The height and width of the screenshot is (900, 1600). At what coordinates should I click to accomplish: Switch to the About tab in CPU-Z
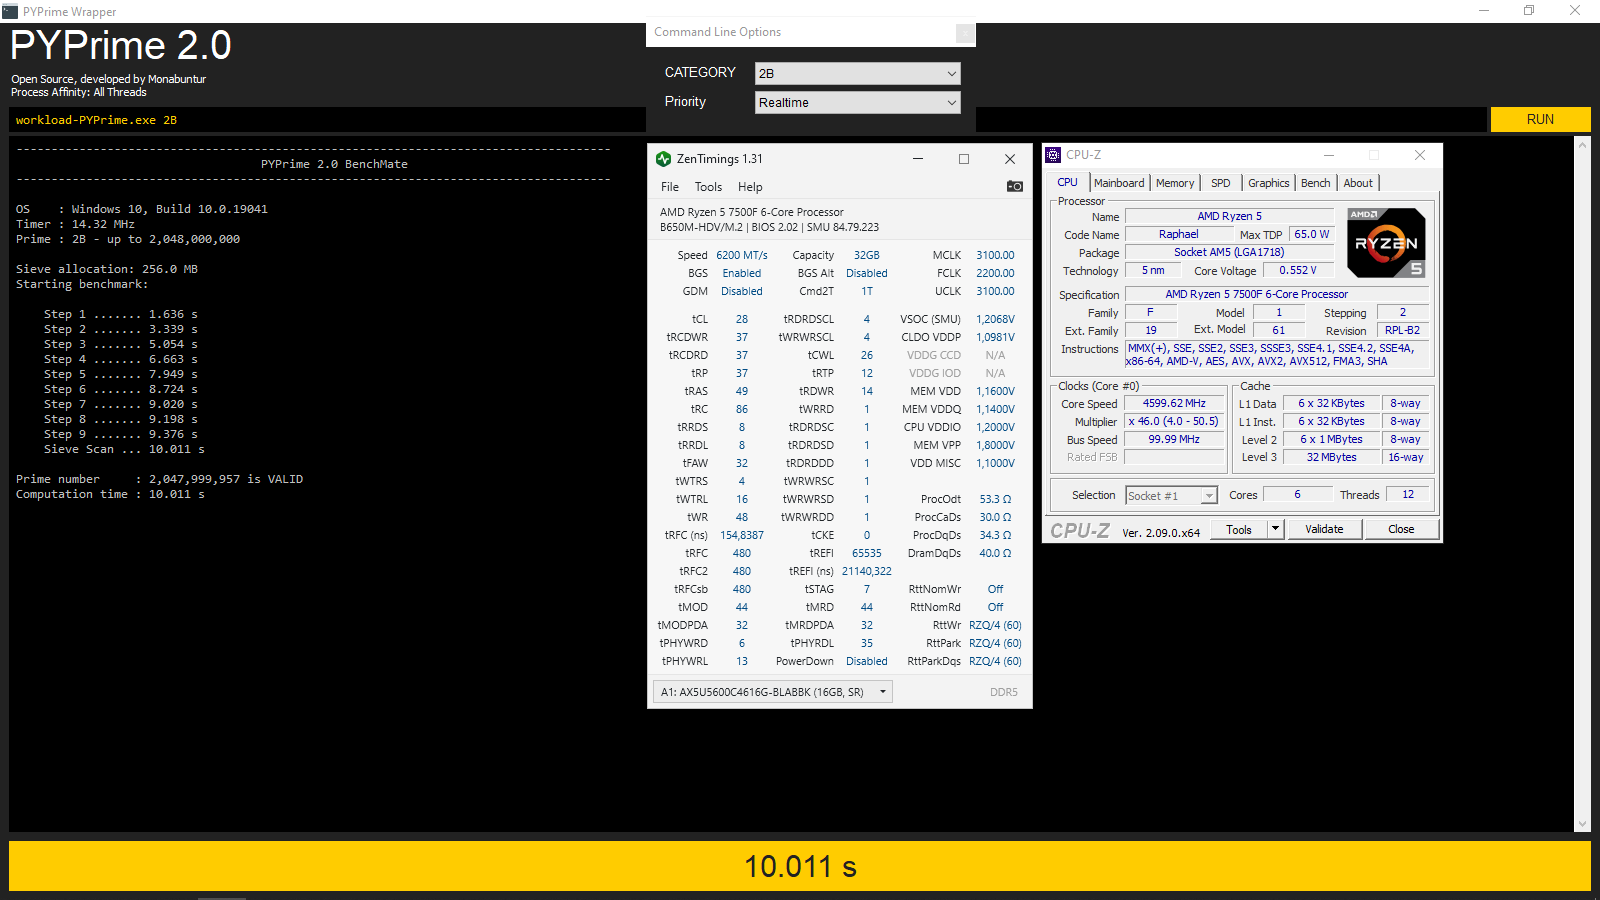[x=1358, y=183]
